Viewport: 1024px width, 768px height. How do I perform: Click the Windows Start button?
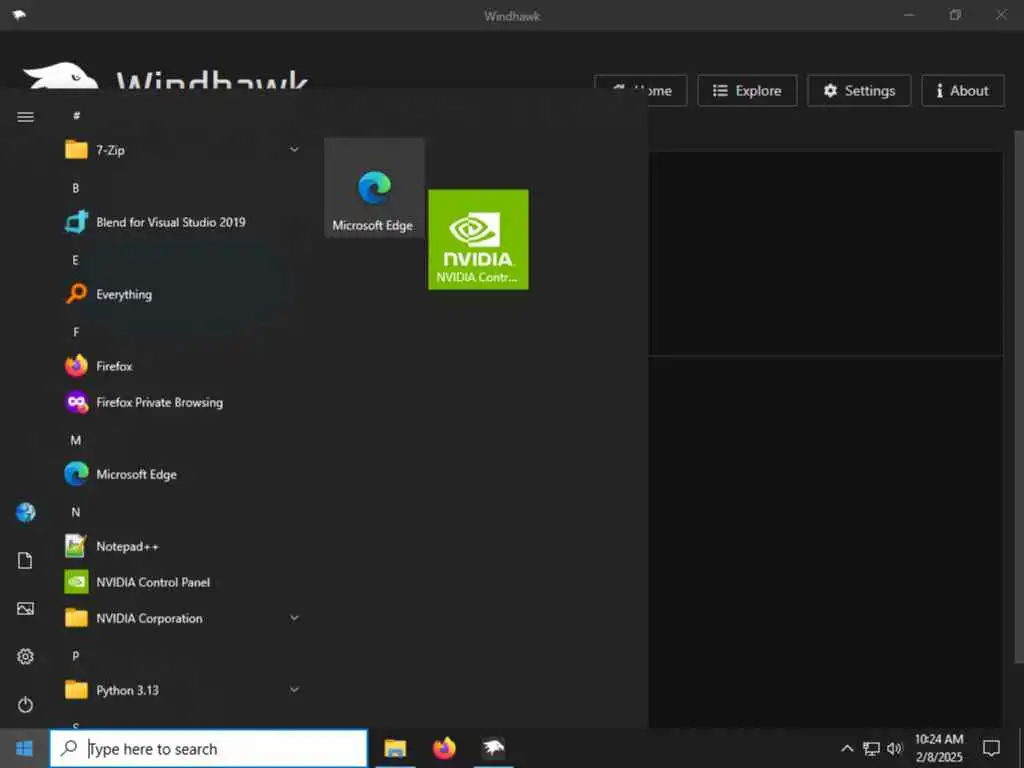[24, 748]
